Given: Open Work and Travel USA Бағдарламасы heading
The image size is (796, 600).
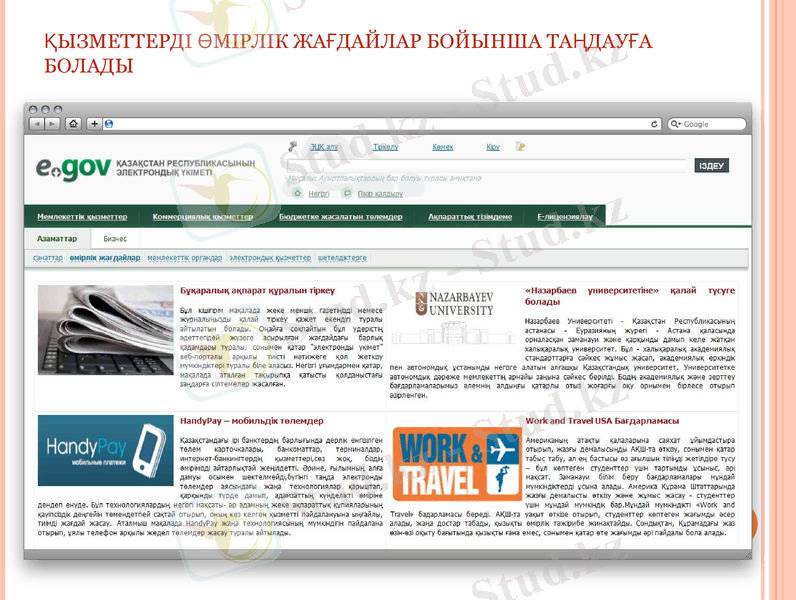Looking at the screenshot, I should (602, 421).
